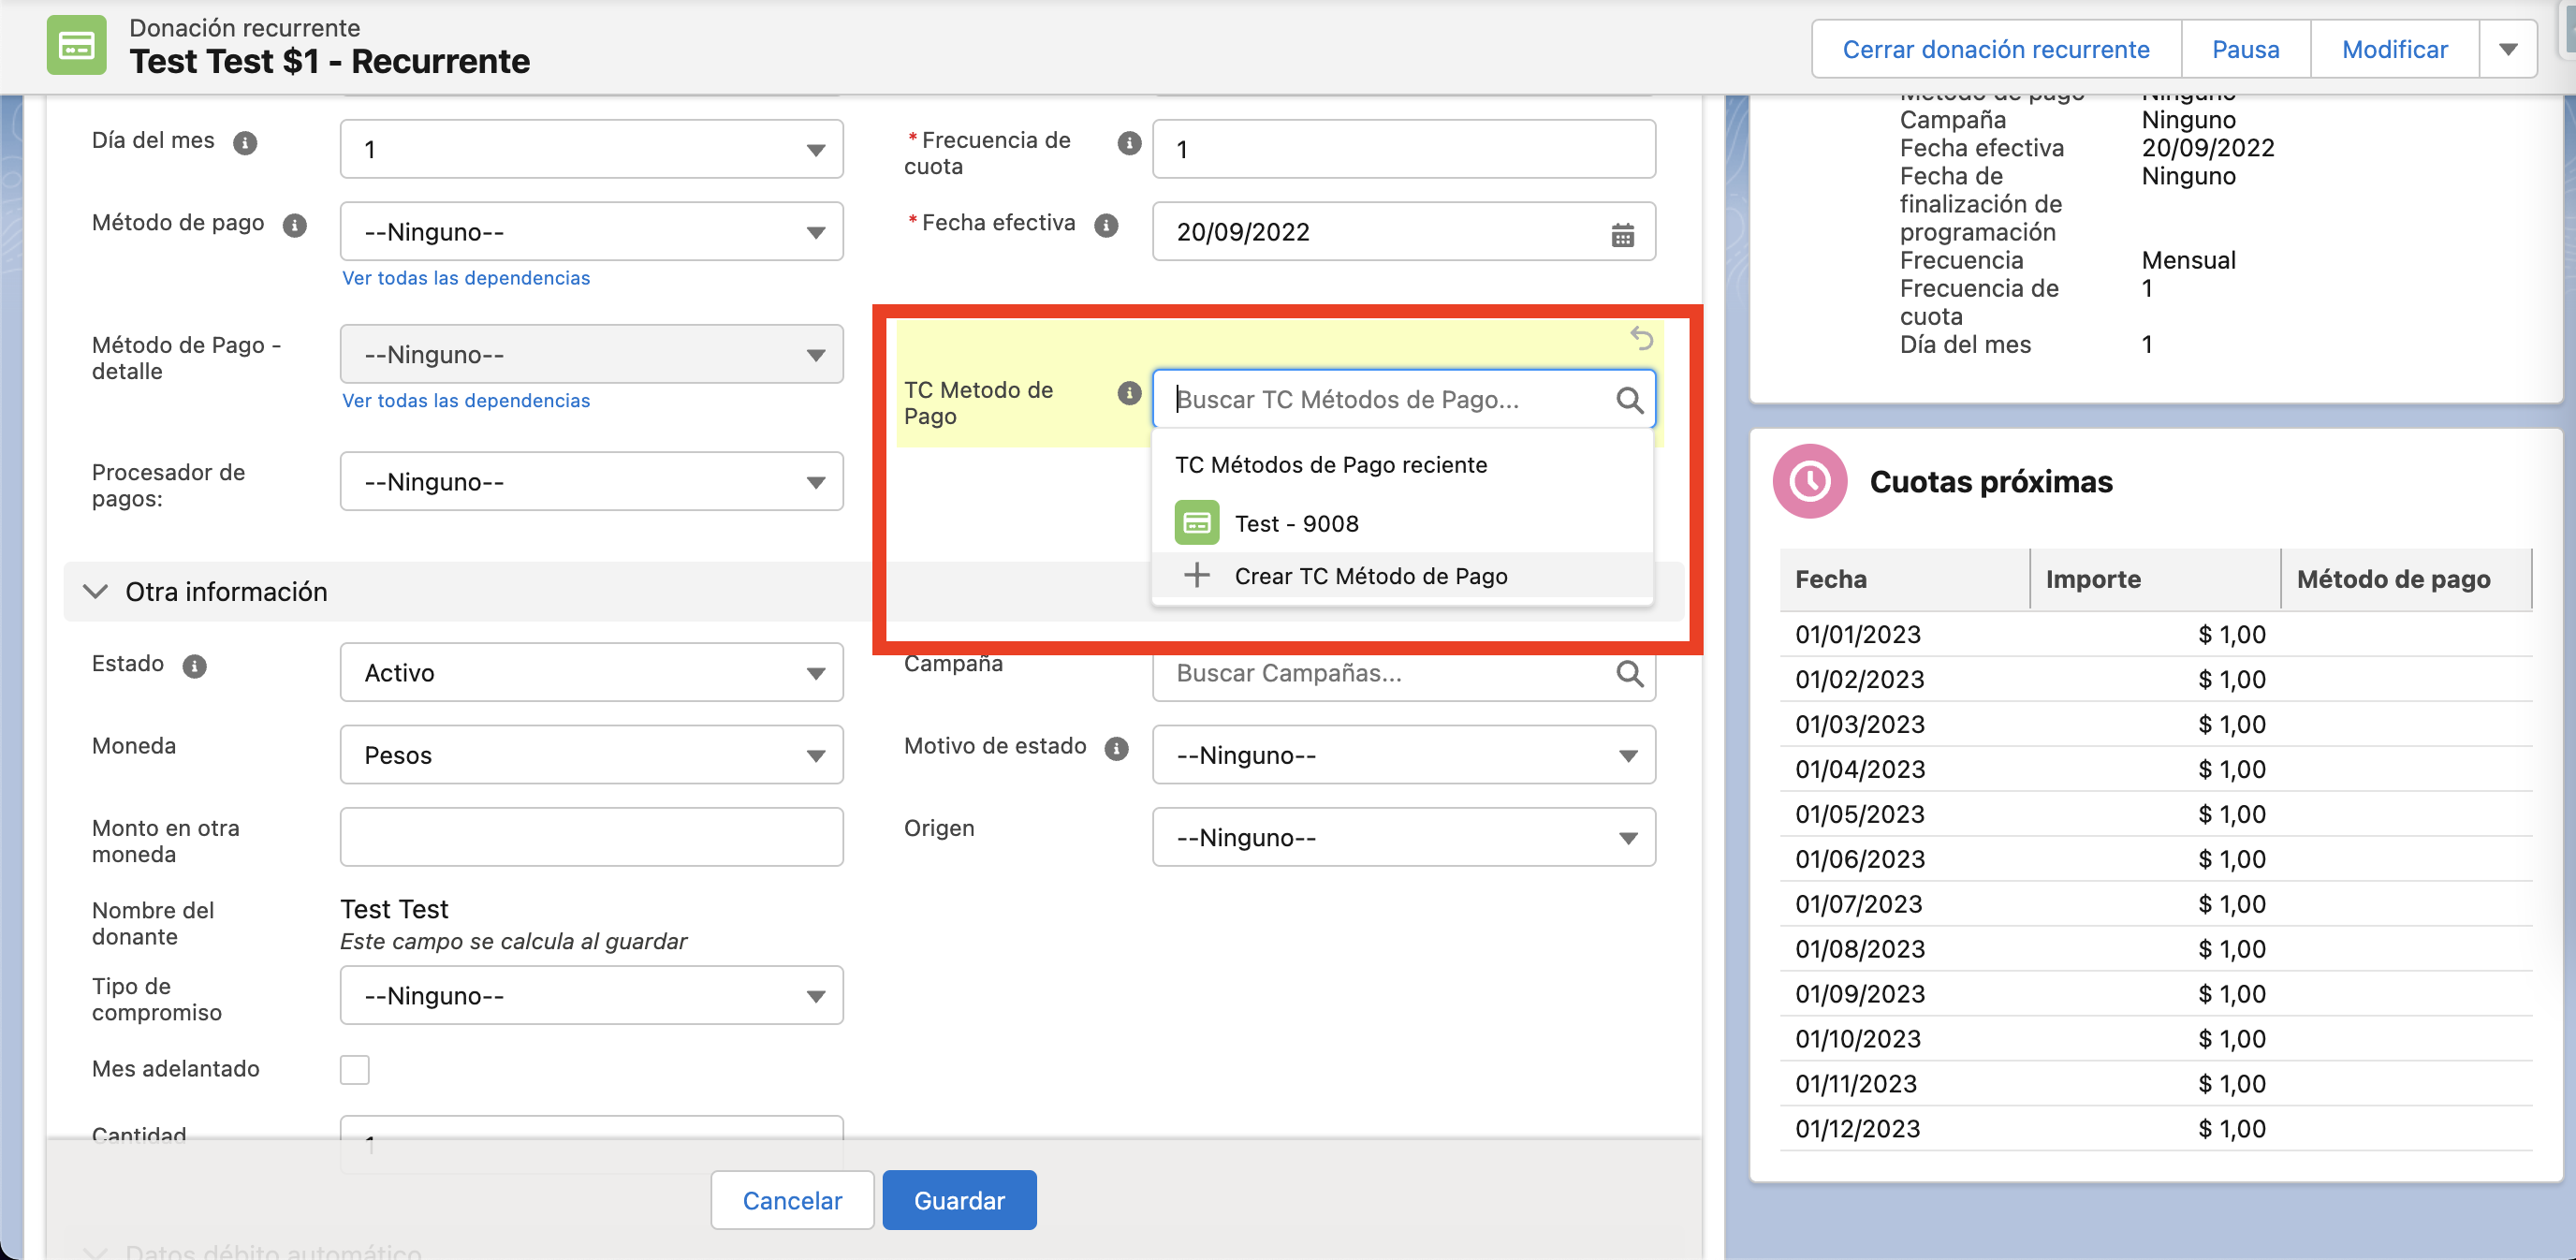Click the TC Métodos de Pago reciente heading

click(1330, 464)
